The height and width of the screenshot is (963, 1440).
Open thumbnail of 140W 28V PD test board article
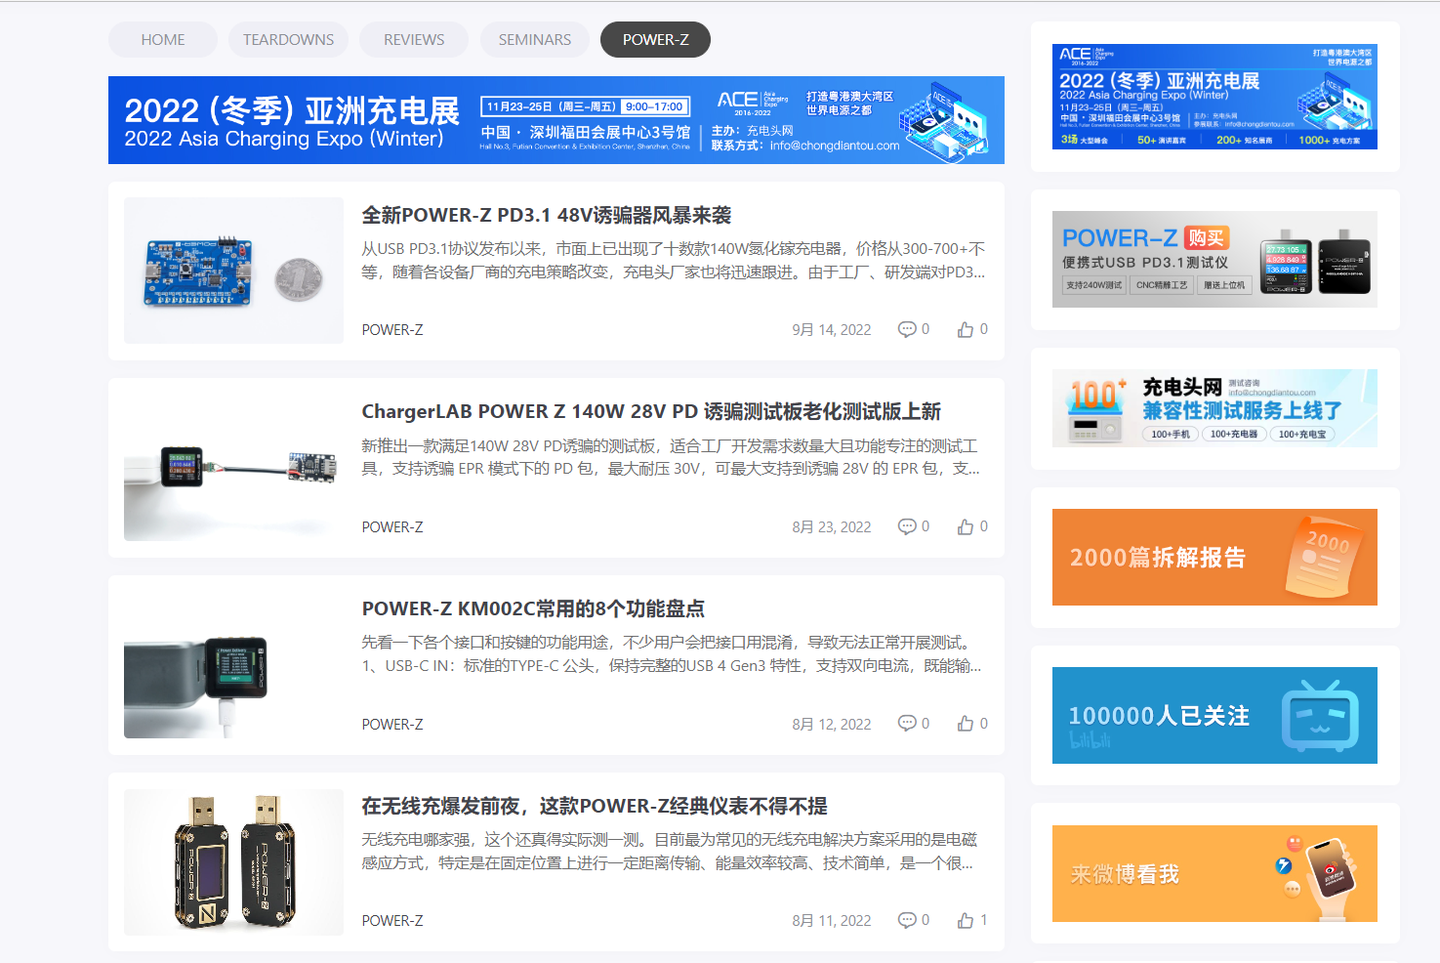click(234, 467)
